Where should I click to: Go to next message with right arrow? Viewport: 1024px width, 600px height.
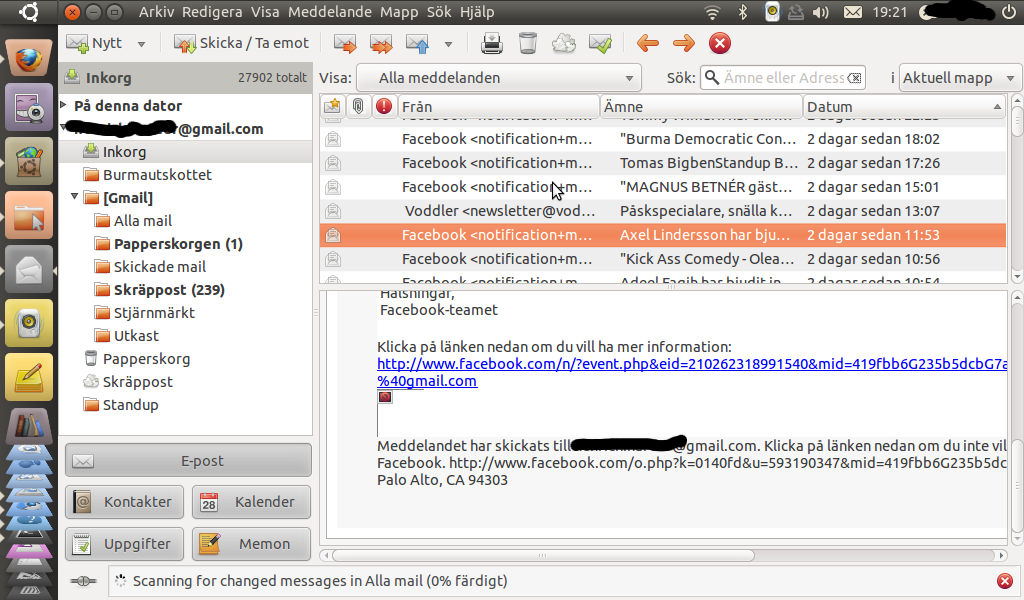coord(684,44)
